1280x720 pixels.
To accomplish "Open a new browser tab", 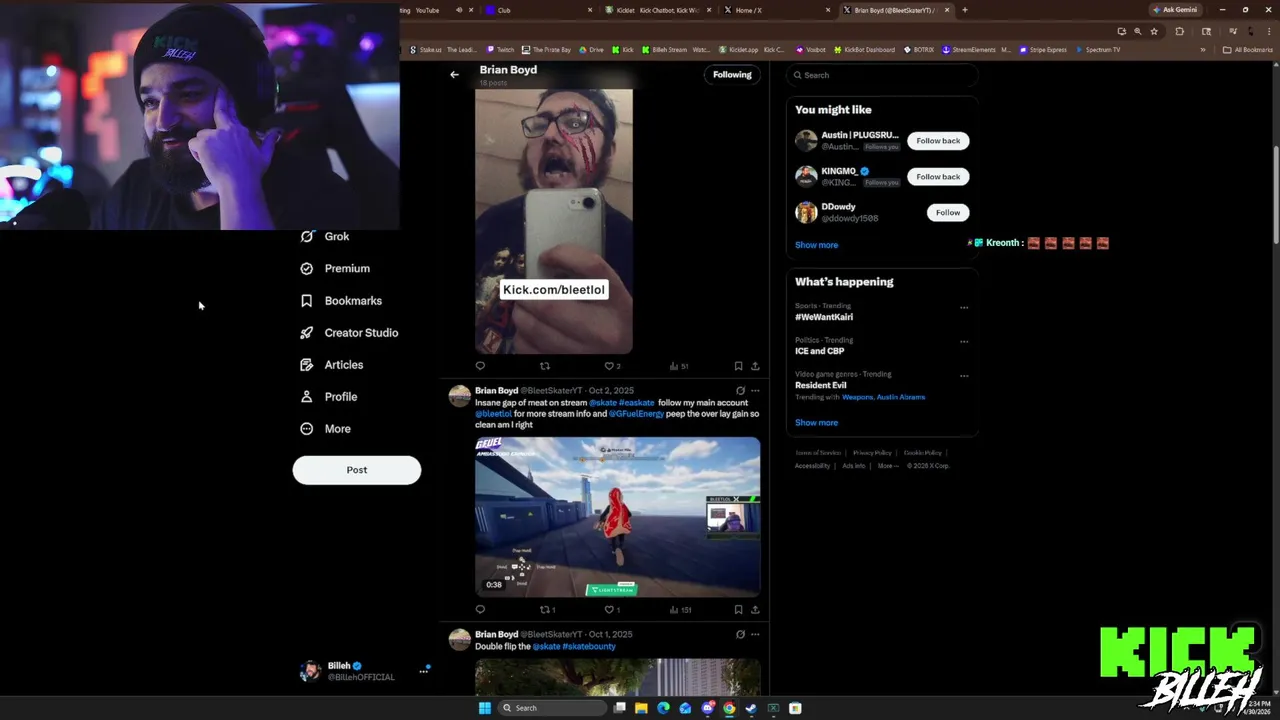I will [x=964, y=10].
